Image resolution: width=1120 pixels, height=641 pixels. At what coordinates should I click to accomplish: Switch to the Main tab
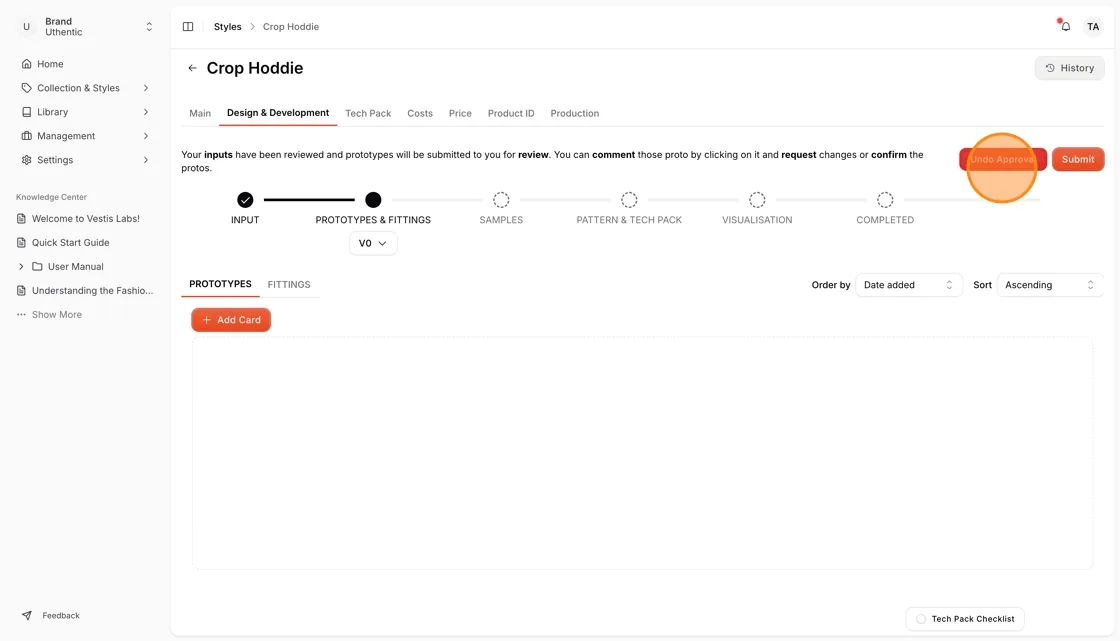[200, 113]
